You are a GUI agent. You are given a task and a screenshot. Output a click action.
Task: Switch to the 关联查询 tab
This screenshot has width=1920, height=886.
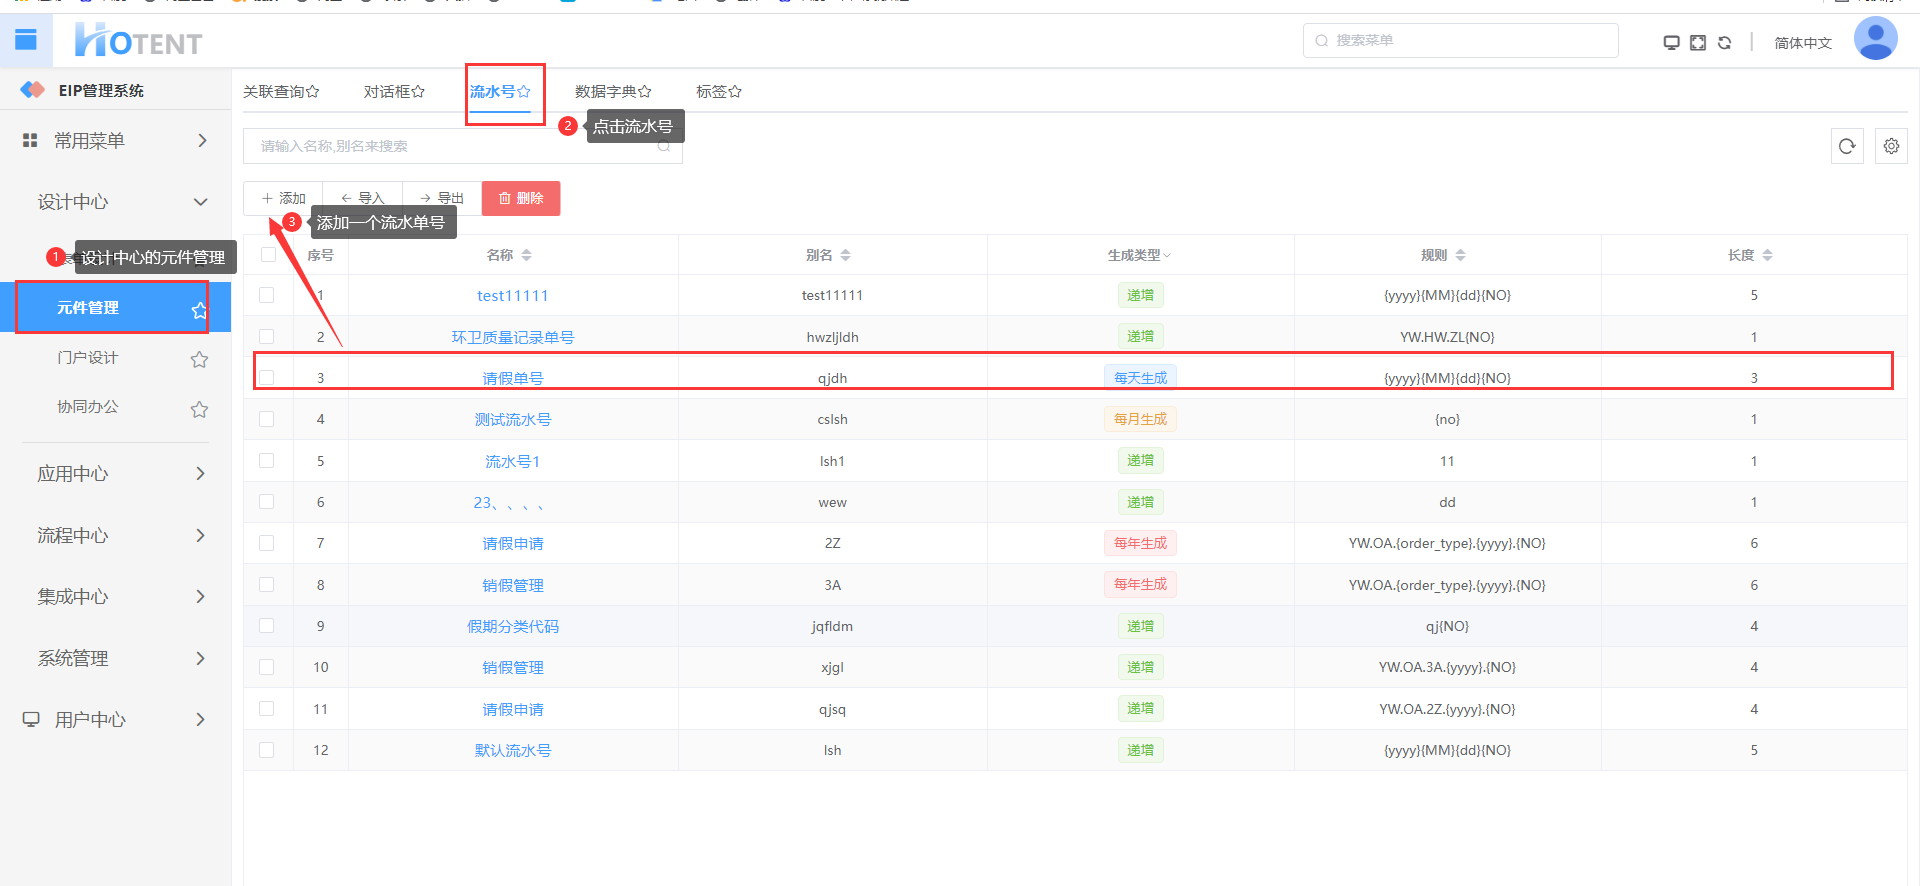pos(280,92)
